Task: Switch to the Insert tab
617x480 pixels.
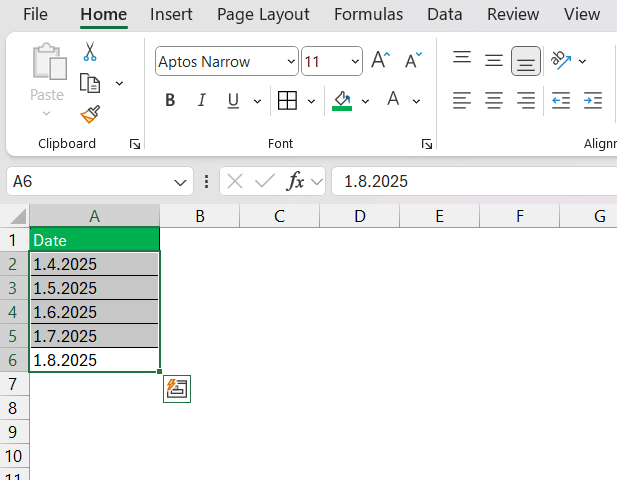Action: (171, 15)
